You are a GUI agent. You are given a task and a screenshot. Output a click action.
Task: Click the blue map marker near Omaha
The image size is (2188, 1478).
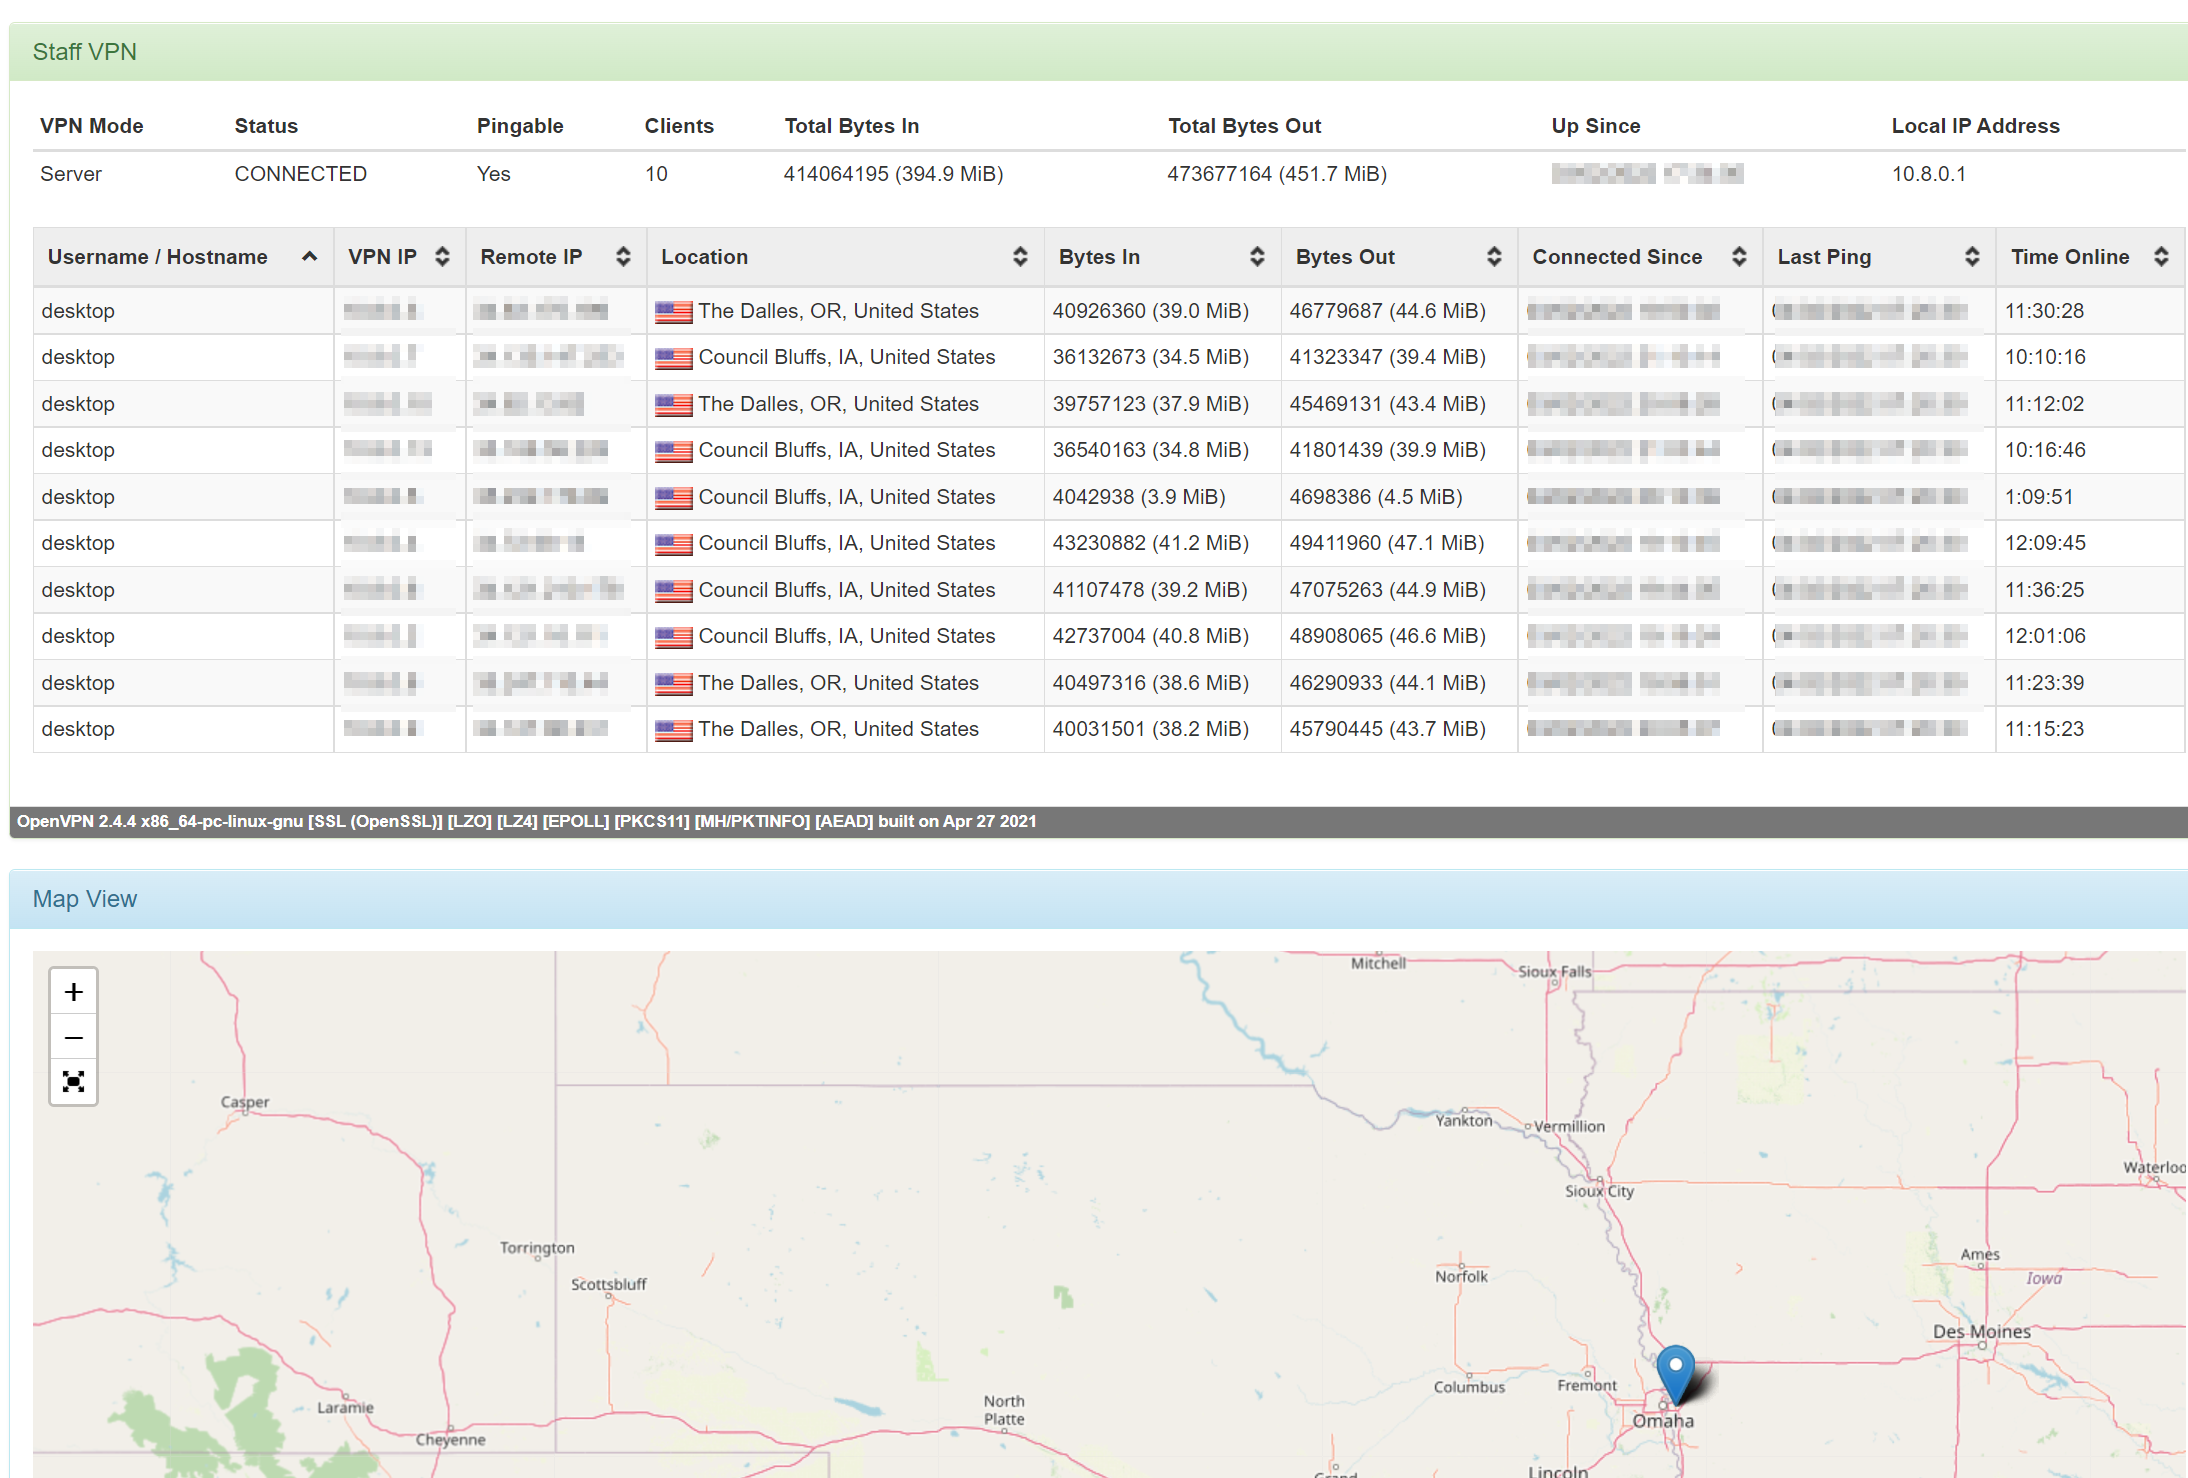1675,1372
